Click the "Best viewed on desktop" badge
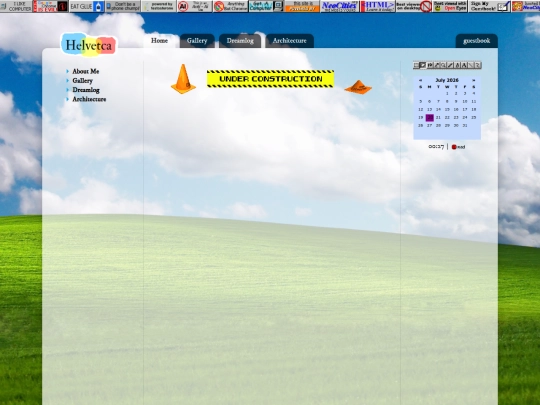The height and width of the screenshot is (405, 540). click(414, 6)
